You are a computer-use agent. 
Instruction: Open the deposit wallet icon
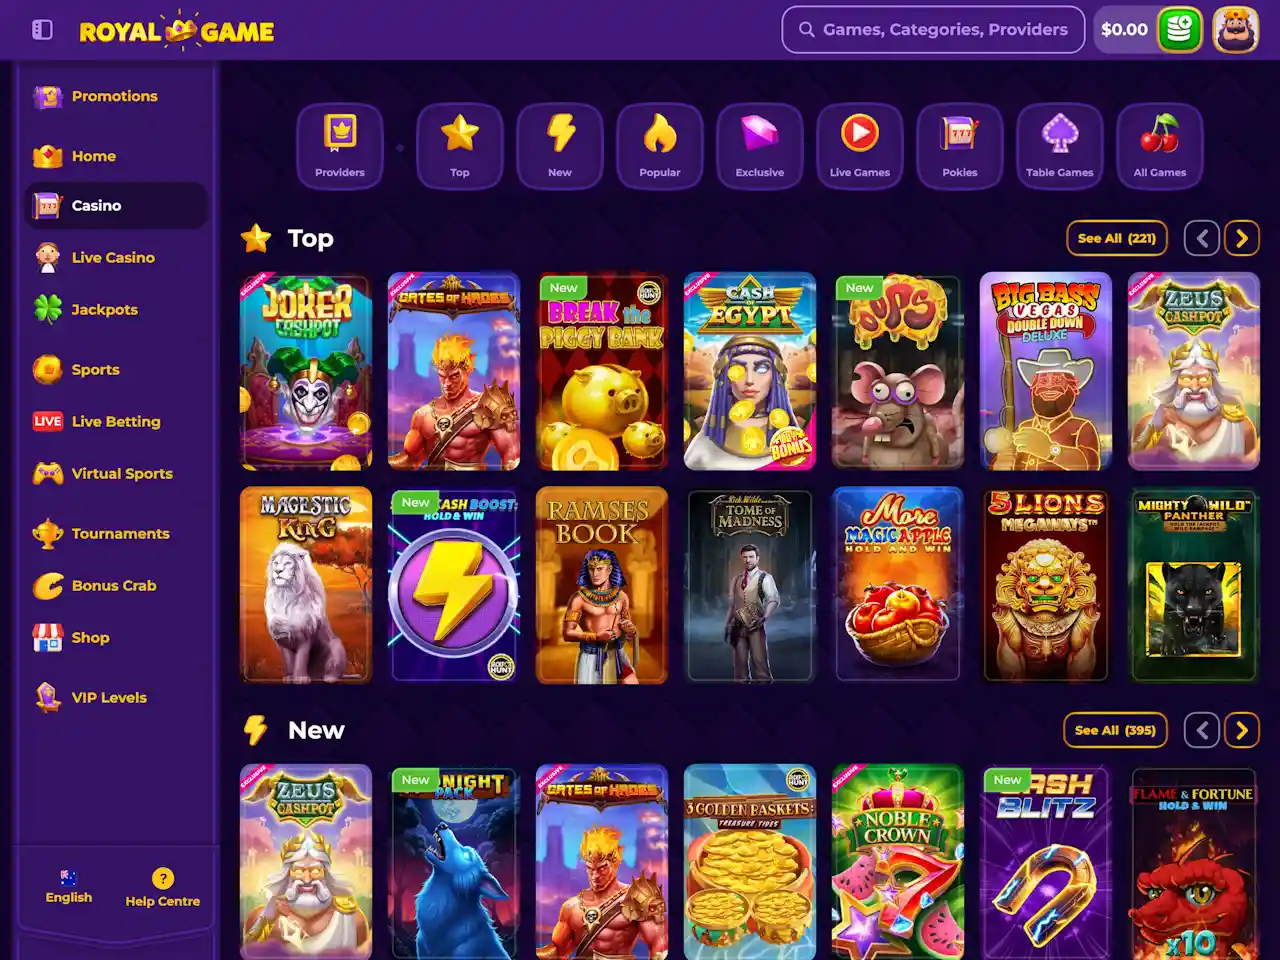(1180, 30)
